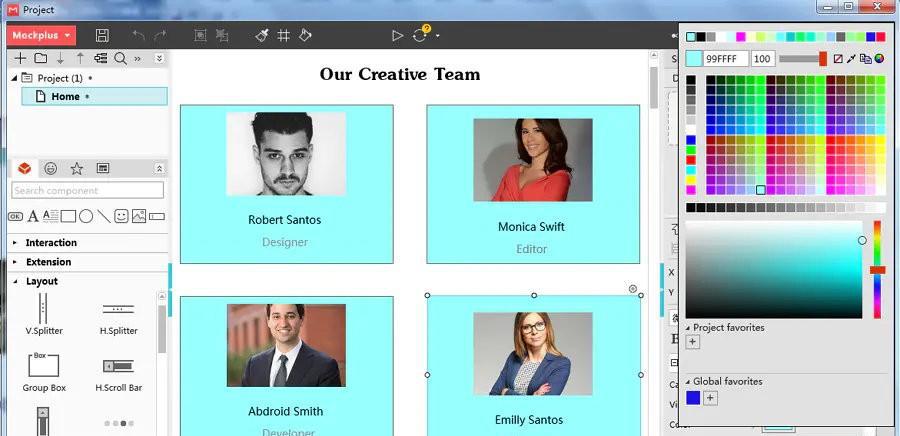This screenshot has width=900, height=436.
Task: Move page down with down arrow
Action: tap(60, 58)
